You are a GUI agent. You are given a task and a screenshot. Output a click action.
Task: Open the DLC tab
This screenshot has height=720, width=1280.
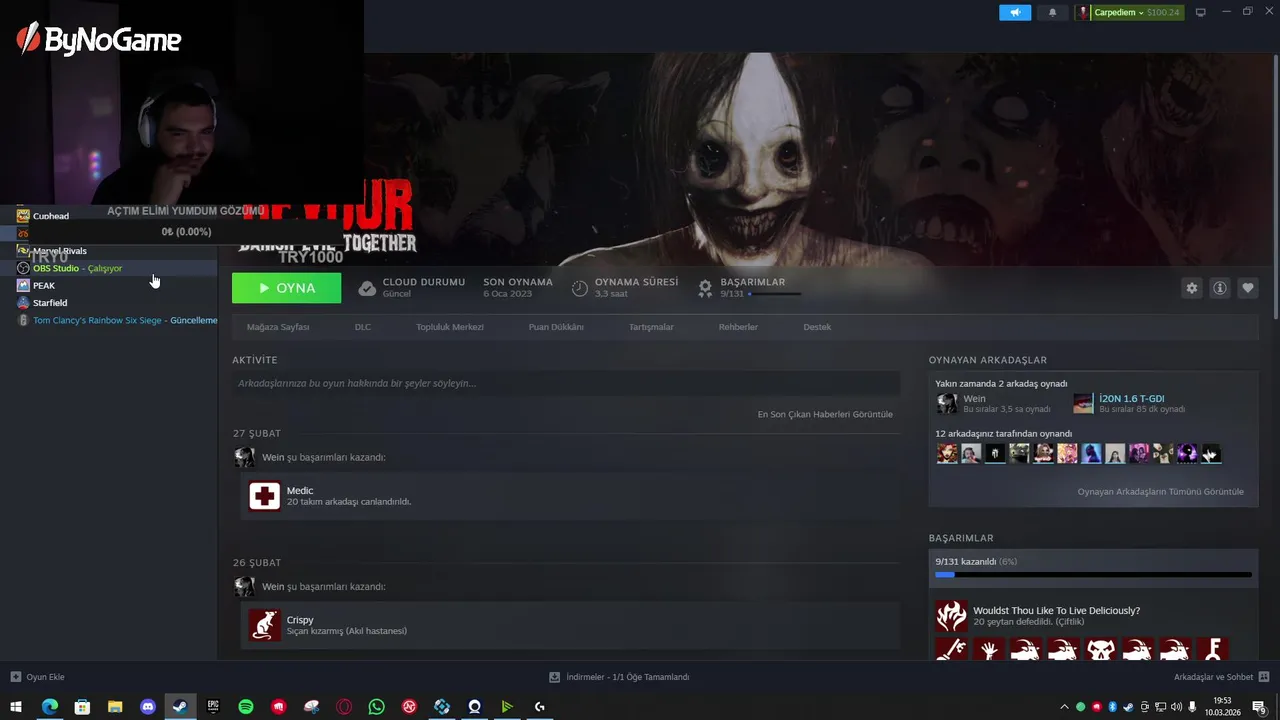363,327
